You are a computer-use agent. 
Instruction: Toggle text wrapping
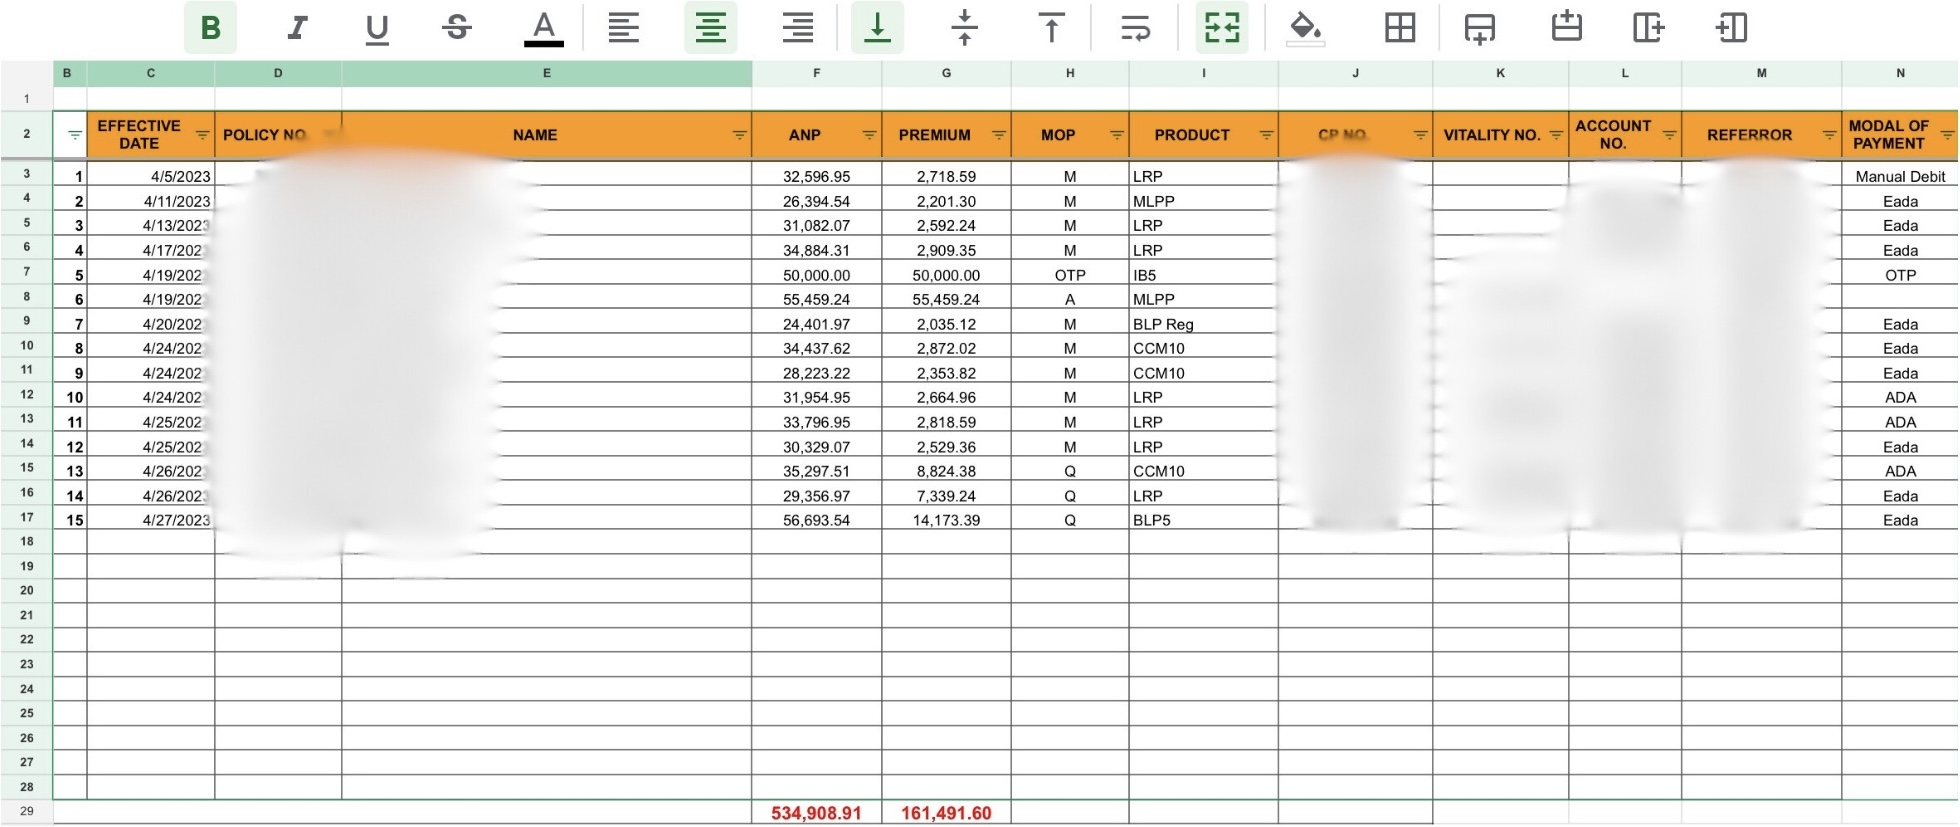pyautogui.click(x=1136, y=27)
